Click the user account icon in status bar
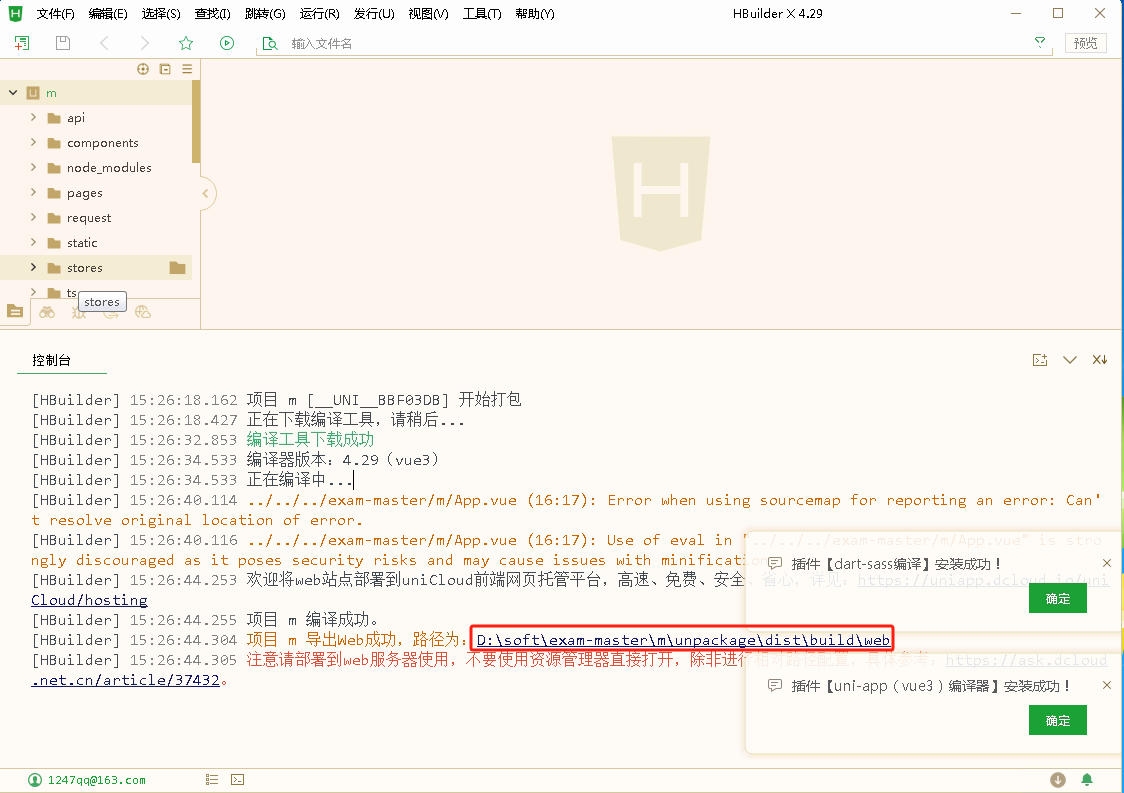1124x793 pixels. point(34,779)
